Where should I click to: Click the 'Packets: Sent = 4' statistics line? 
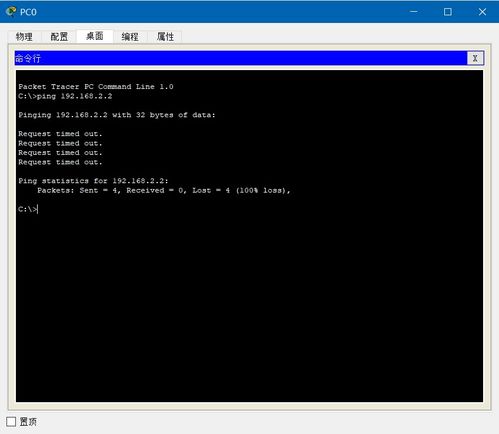(x=164, y=190)
